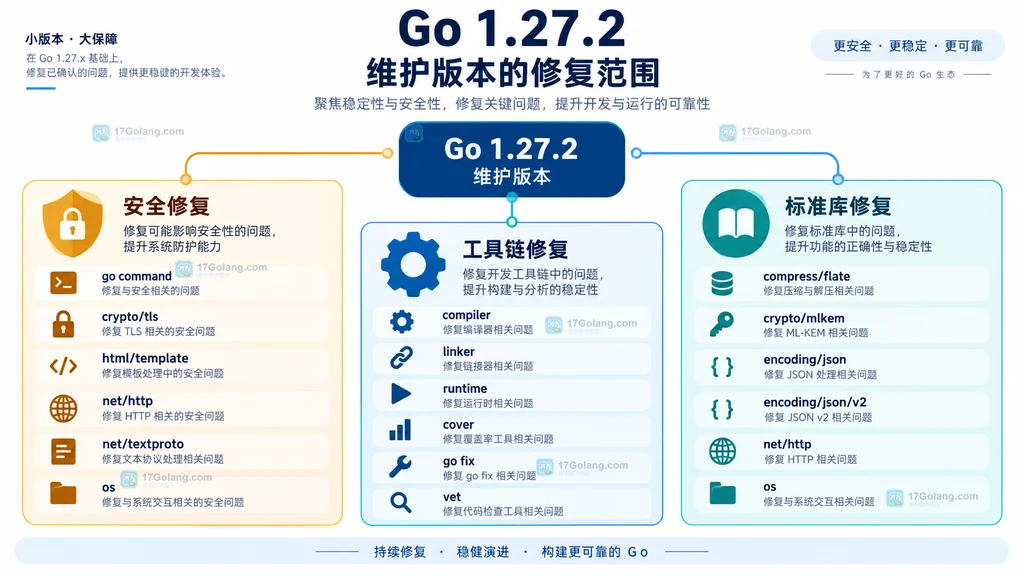The image size is (1024, 576).
Task: Click the central Go 1.27.2 维护版本 box
Action: (512, 159)
